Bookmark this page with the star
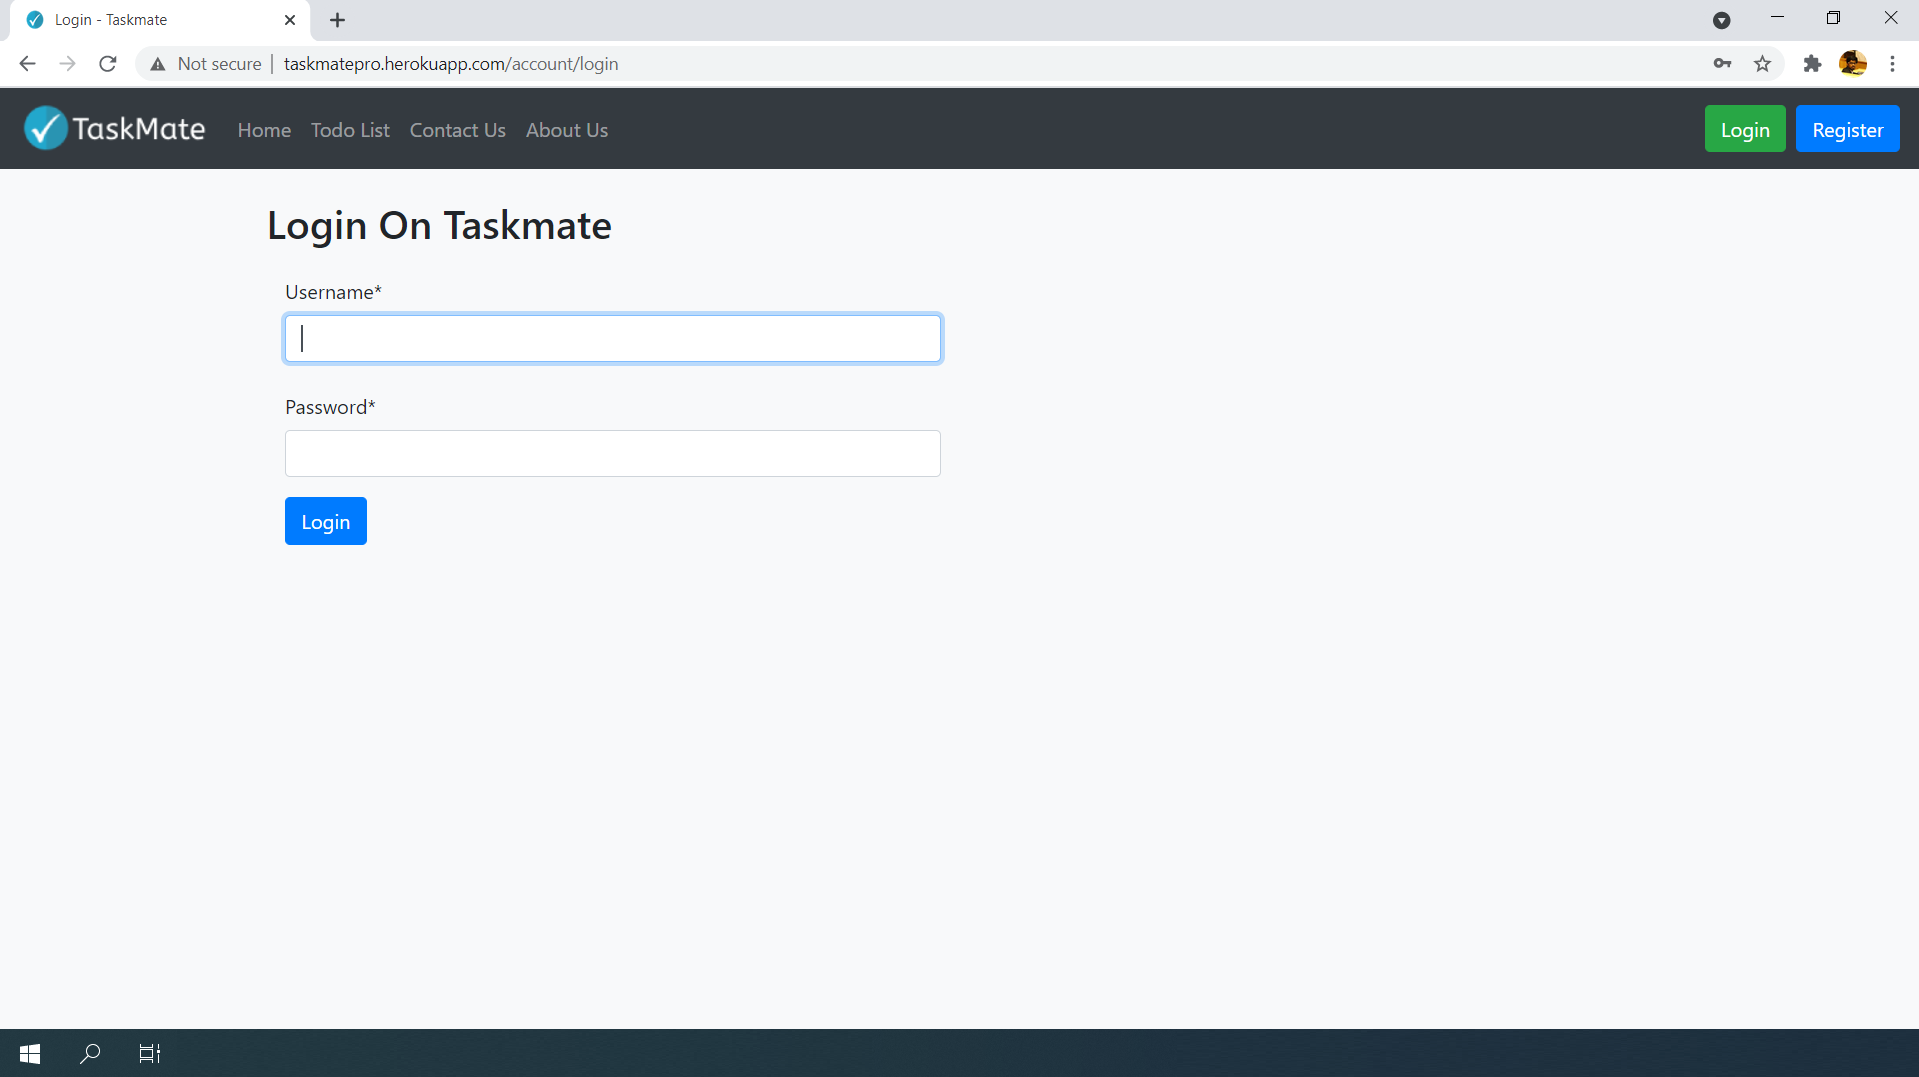The image size is (1919, 1077). tap(1763, 63)
